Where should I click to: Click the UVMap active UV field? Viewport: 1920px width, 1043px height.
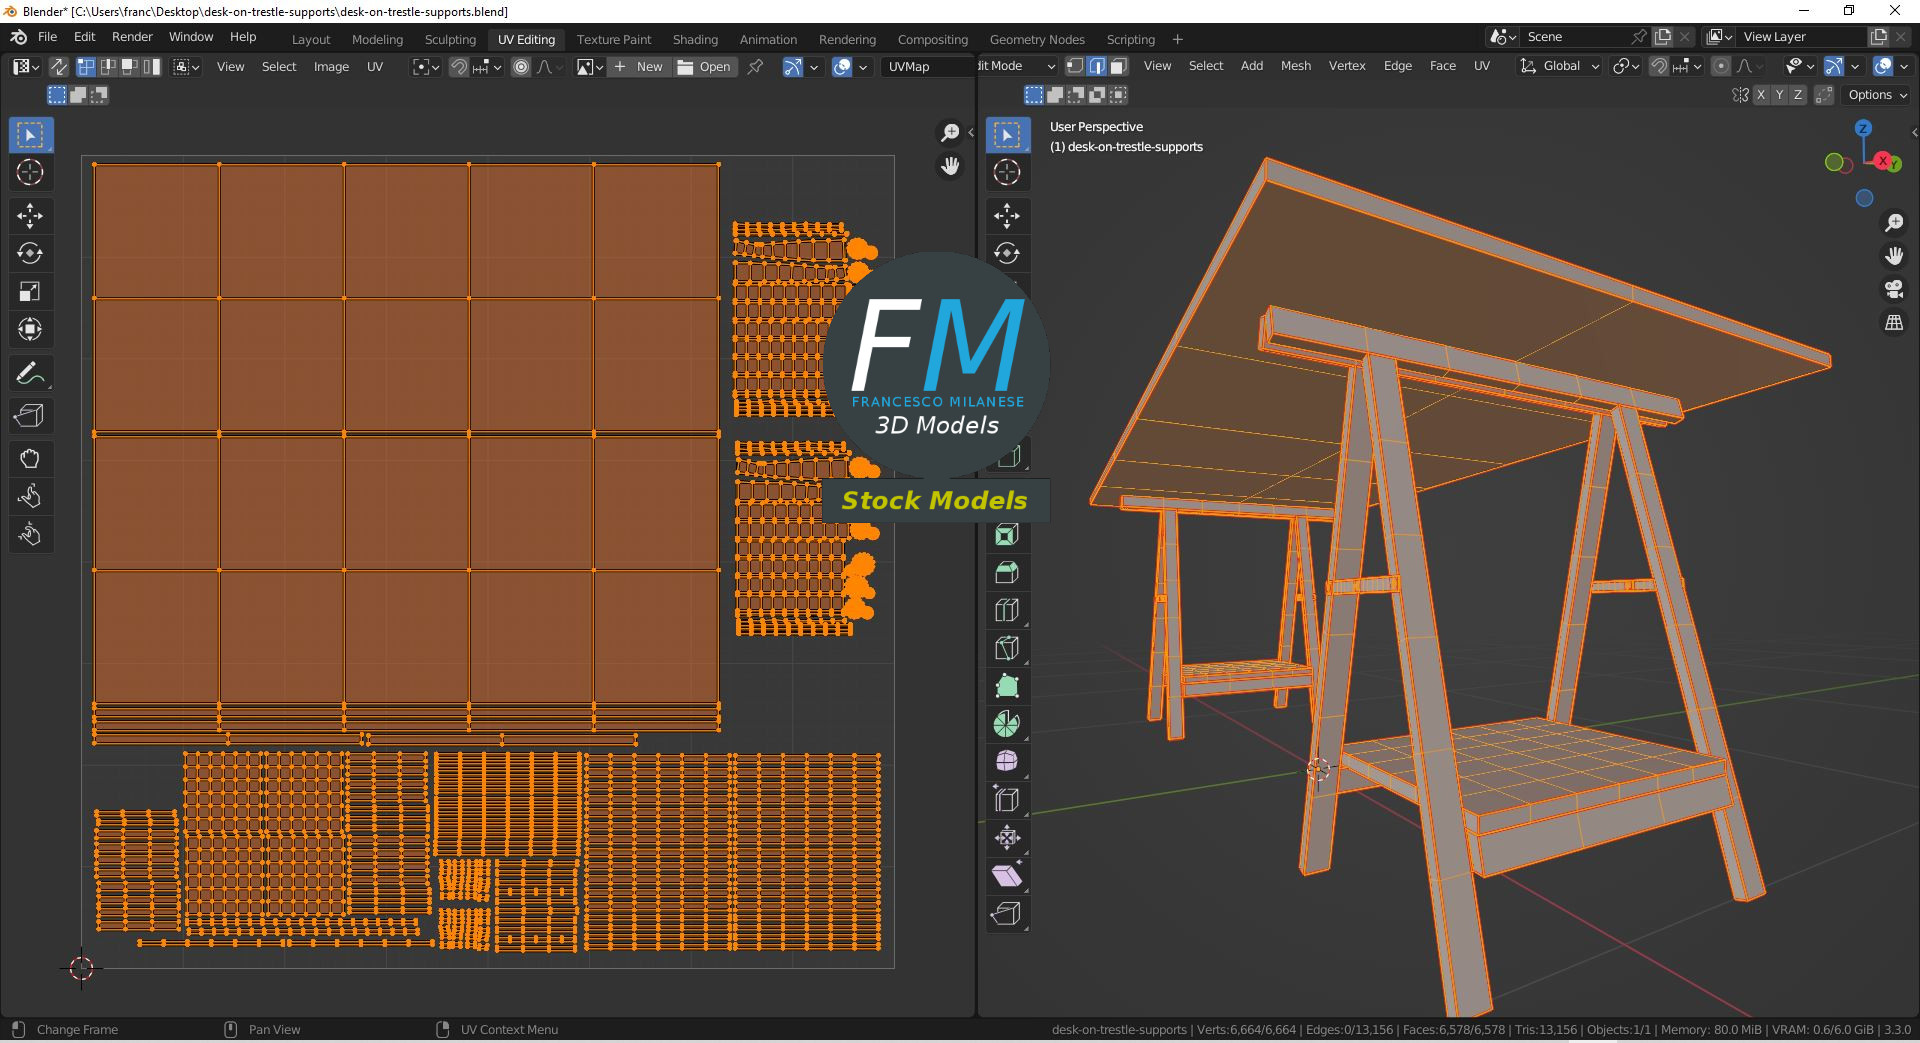point(926,67)
